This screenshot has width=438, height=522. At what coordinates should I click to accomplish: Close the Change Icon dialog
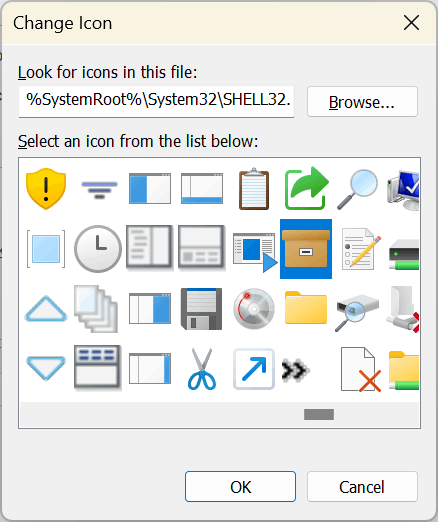(411, 23)
